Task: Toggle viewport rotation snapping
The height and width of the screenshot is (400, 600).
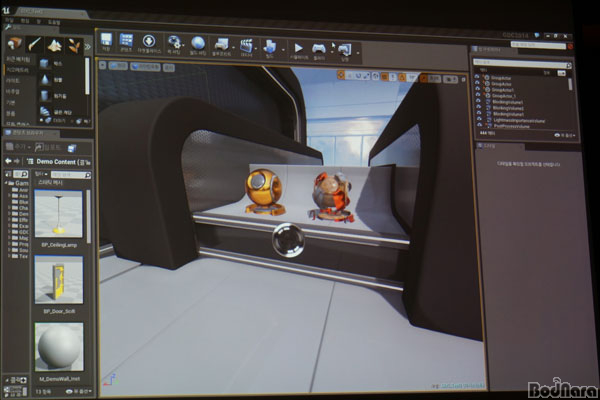Action: pyautogui.click(x=402, y=78)
